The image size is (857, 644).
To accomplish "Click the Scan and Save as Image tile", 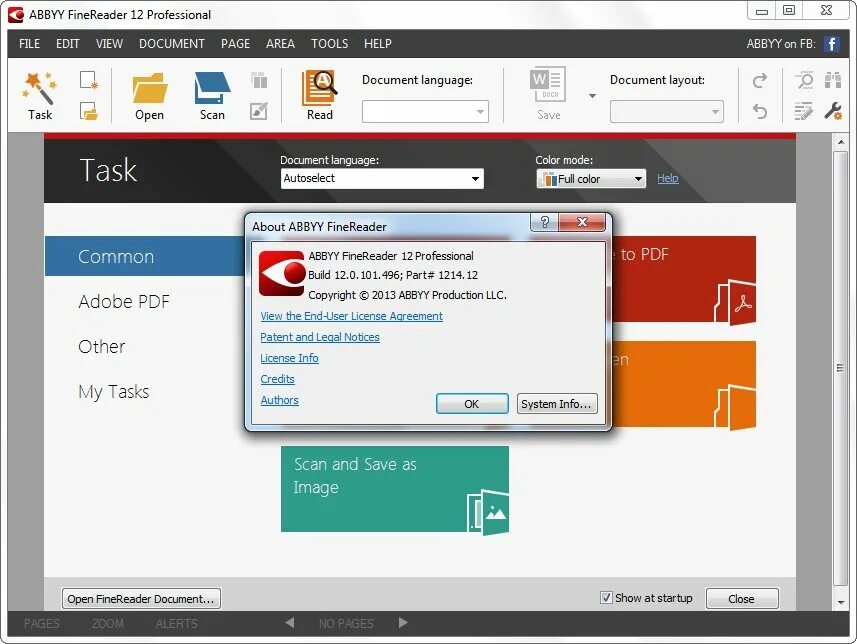I will click(x=395, y=489).
